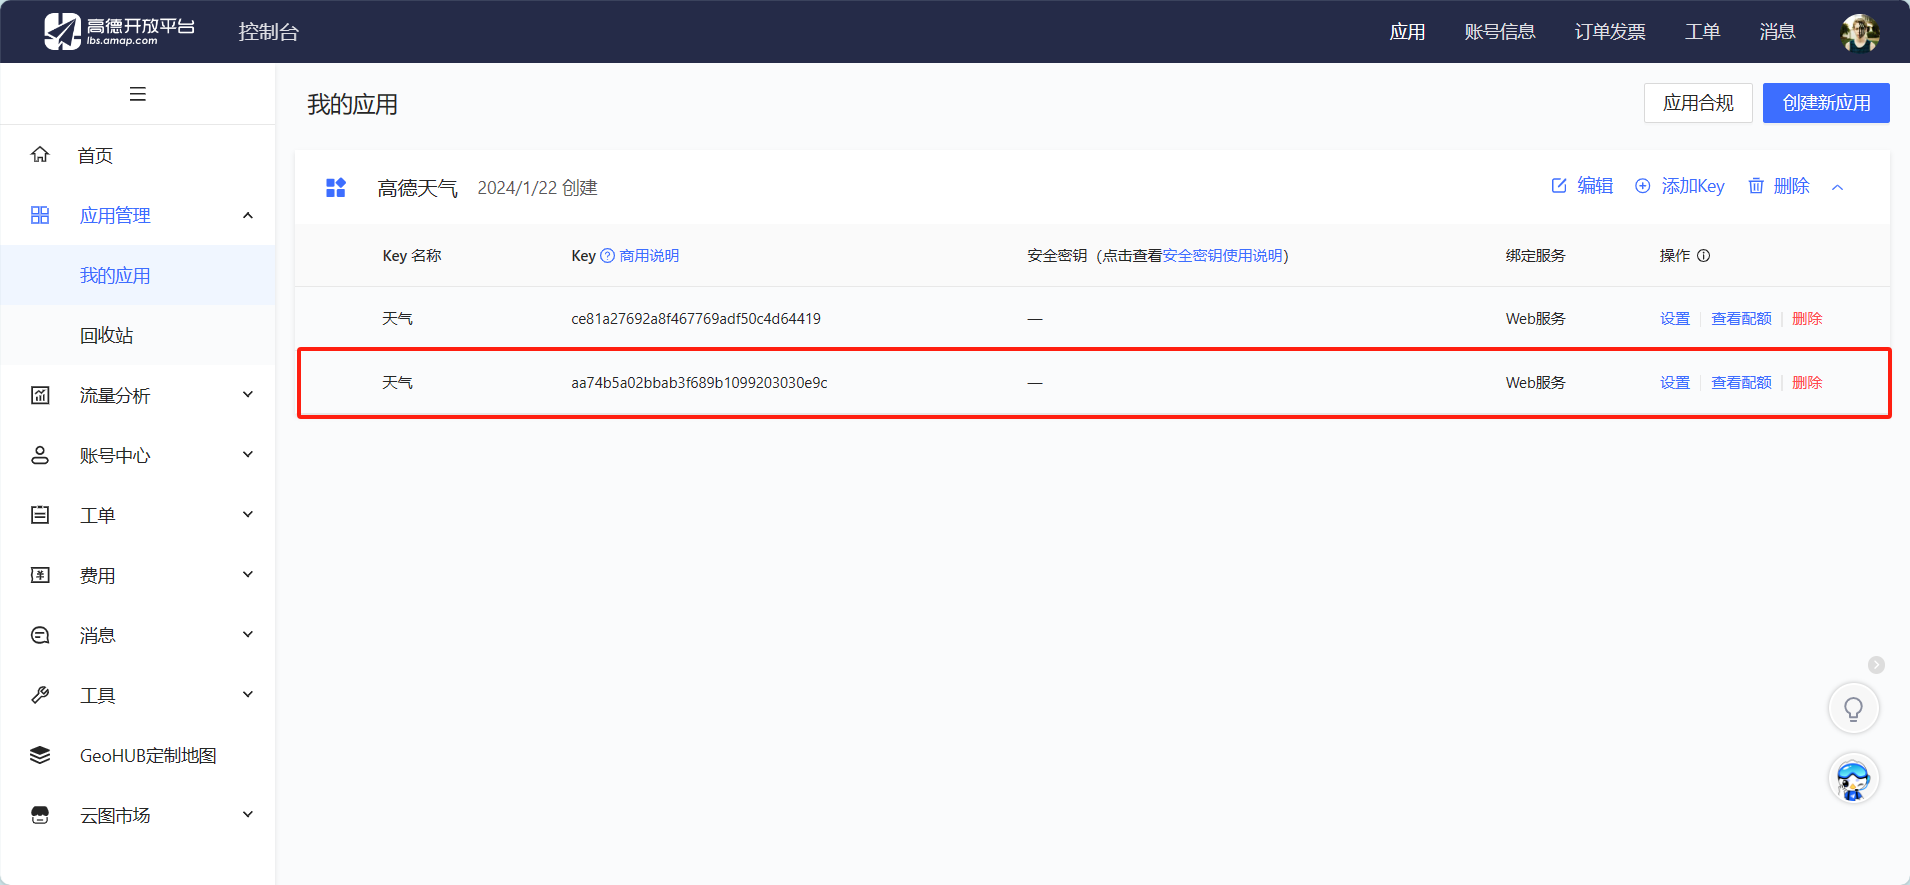1910x885 pixels.
Task: Click the 应用管理 grid icon
Action: pyautogui.click(x=40, y=215)
